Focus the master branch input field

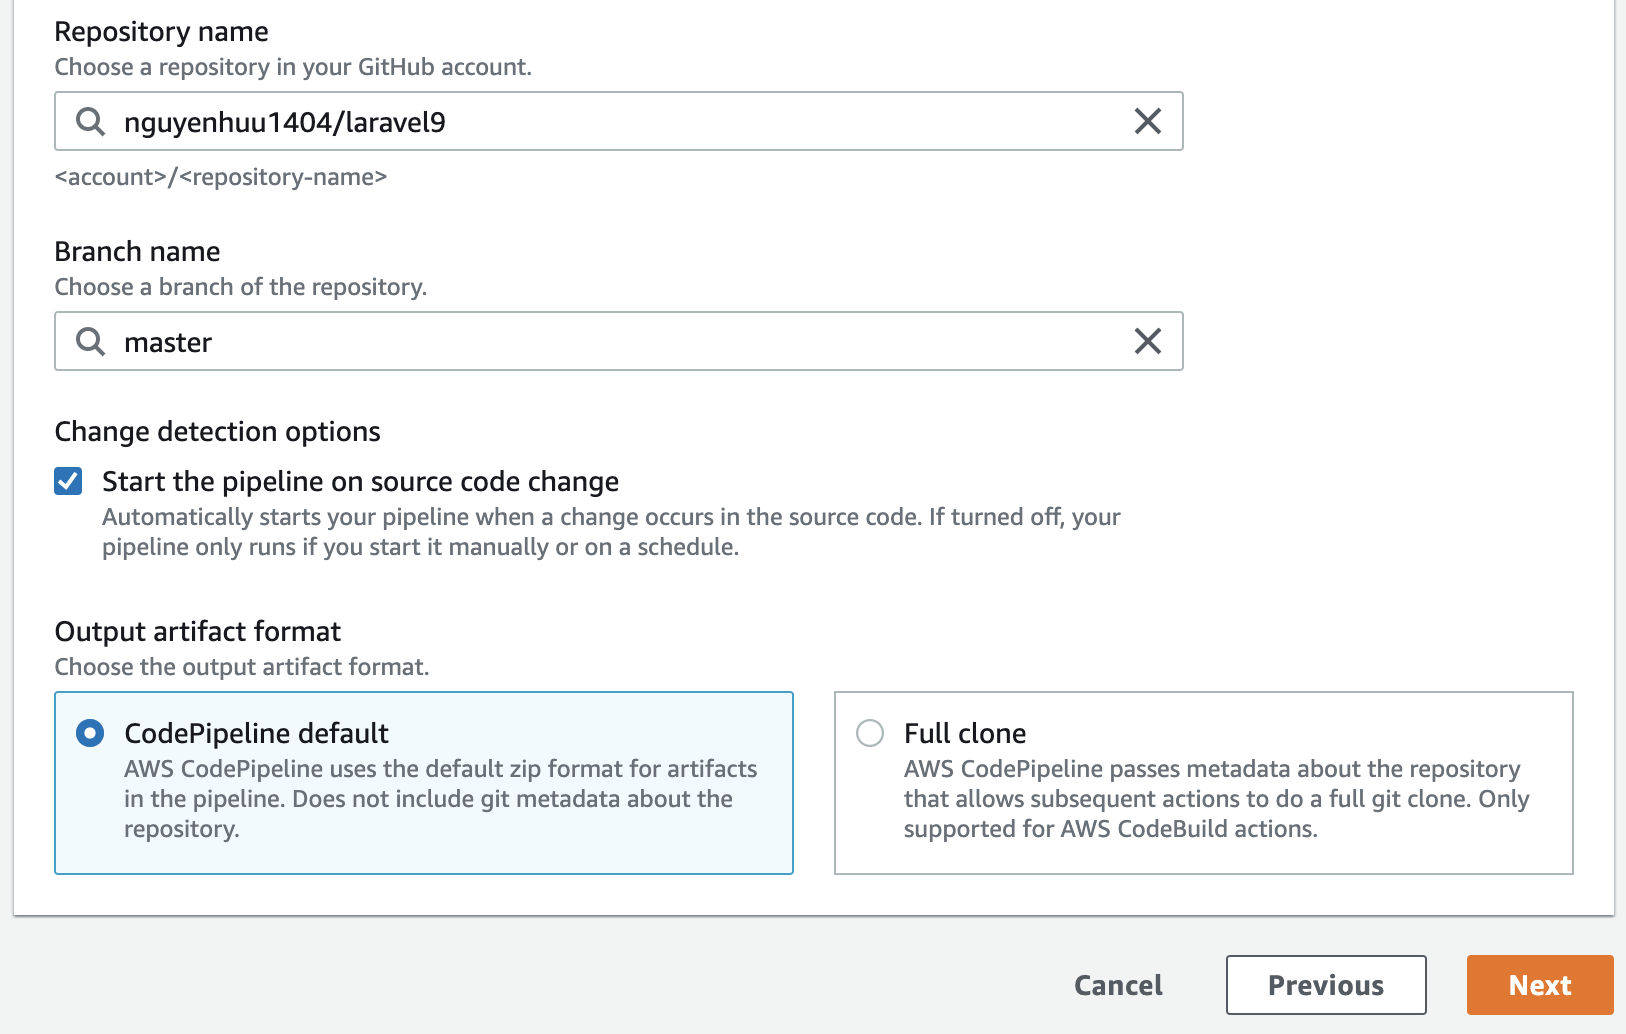(619, 341)
